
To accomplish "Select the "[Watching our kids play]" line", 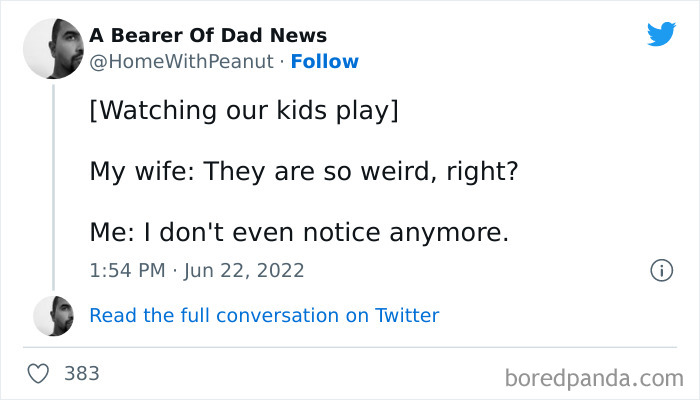I will (x=244, y=110).
